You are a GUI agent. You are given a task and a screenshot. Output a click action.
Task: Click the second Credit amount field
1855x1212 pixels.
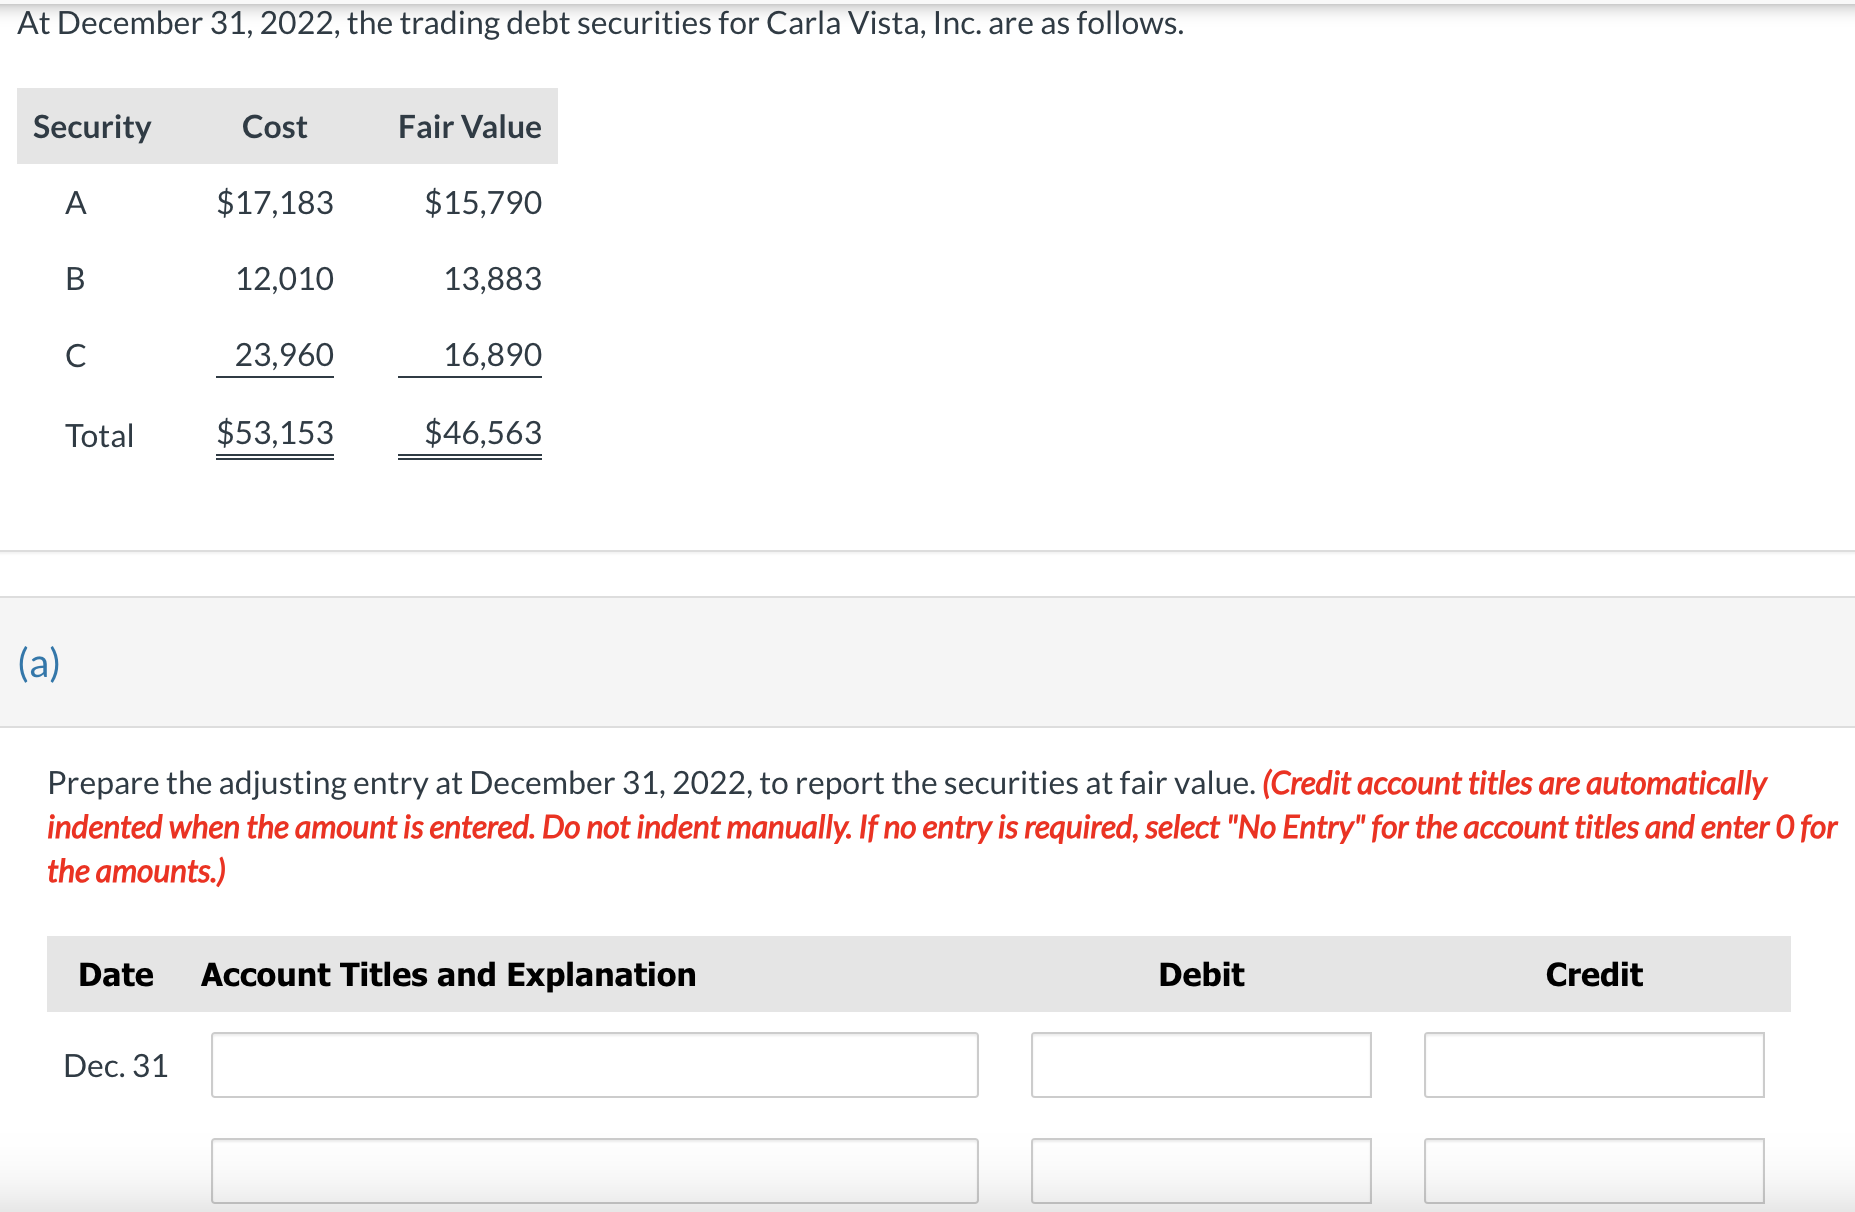click(x=1593, y=1170)
